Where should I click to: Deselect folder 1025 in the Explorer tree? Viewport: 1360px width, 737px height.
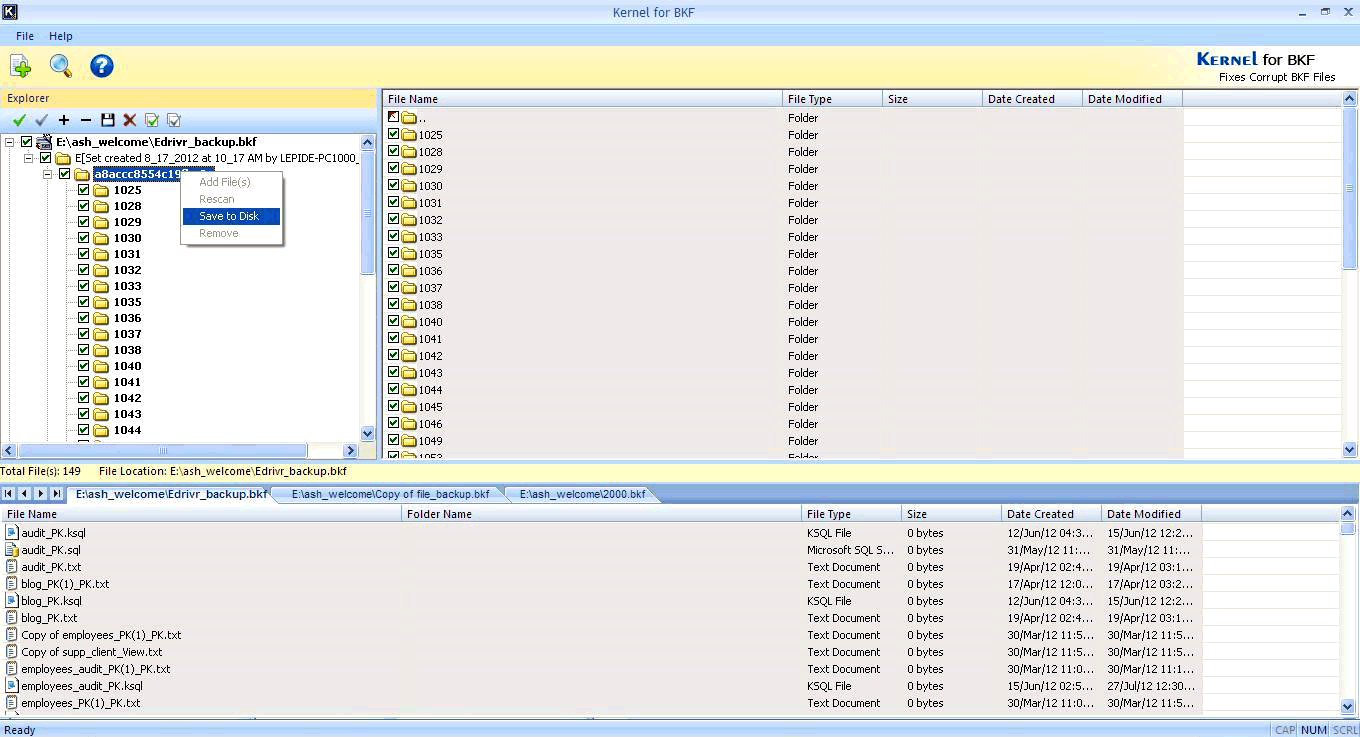click(84, 190)
